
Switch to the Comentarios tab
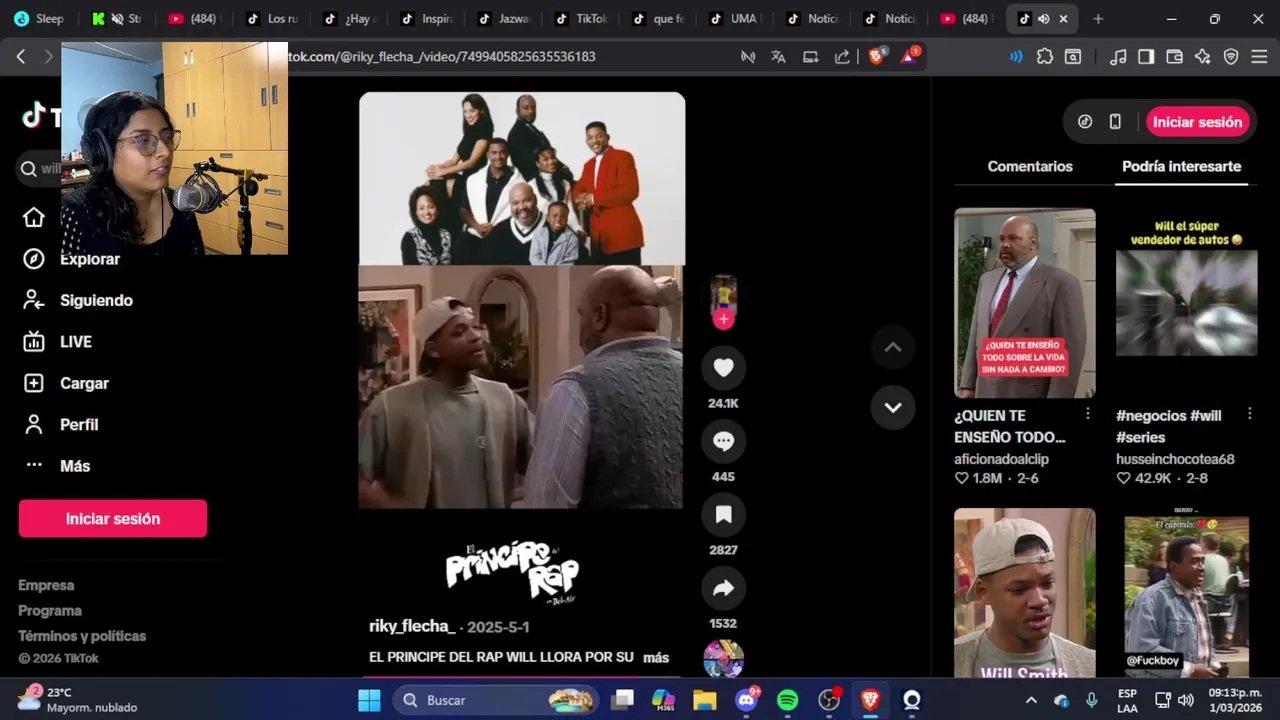[x=1030, y=167]
